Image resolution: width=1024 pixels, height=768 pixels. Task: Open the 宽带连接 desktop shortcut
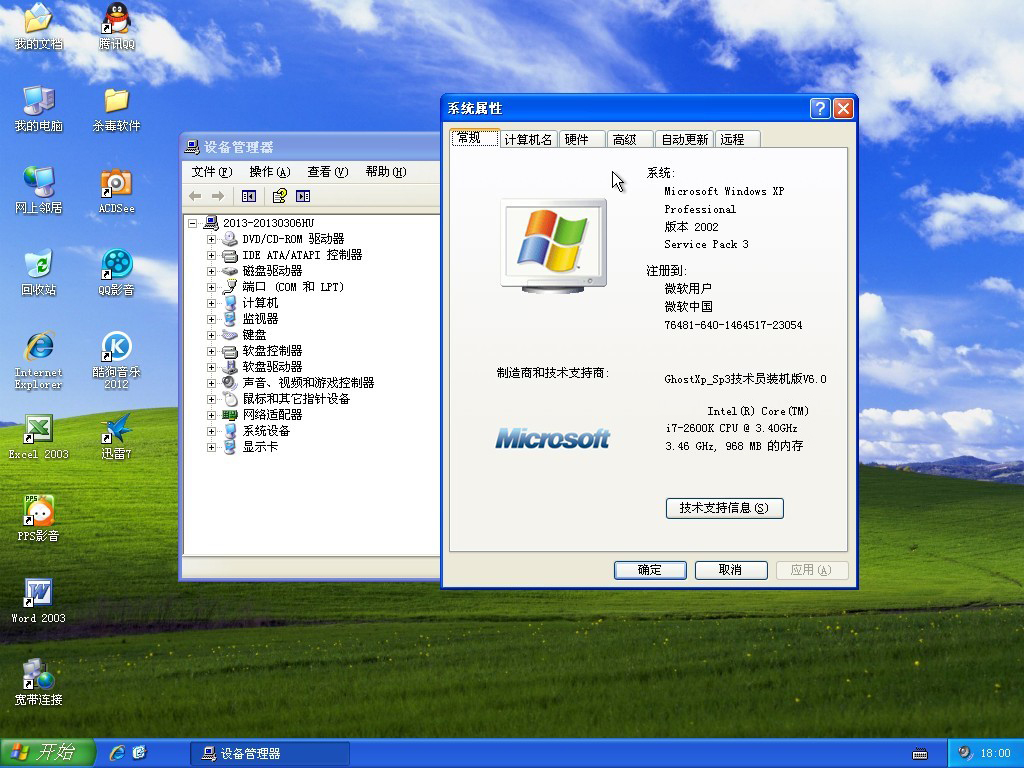(39, 682)
